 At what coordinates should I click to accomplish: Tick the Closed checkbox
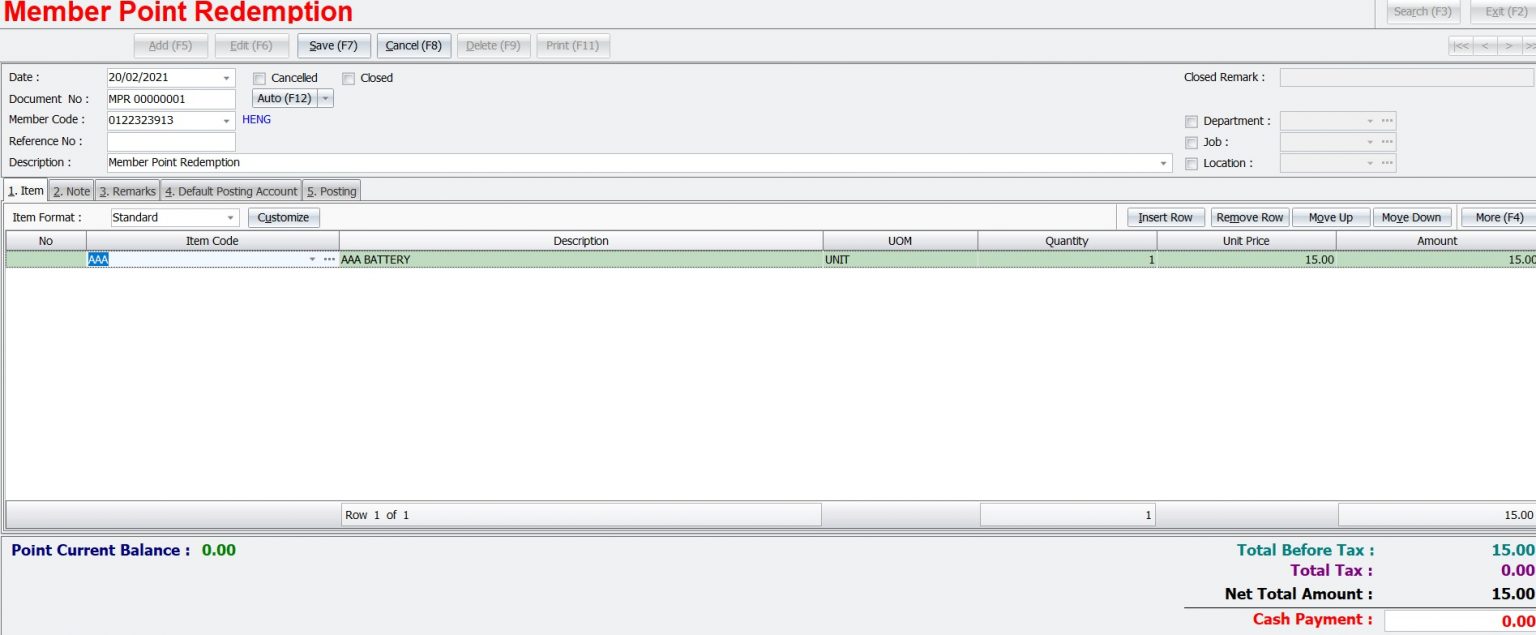coord(349,78)
